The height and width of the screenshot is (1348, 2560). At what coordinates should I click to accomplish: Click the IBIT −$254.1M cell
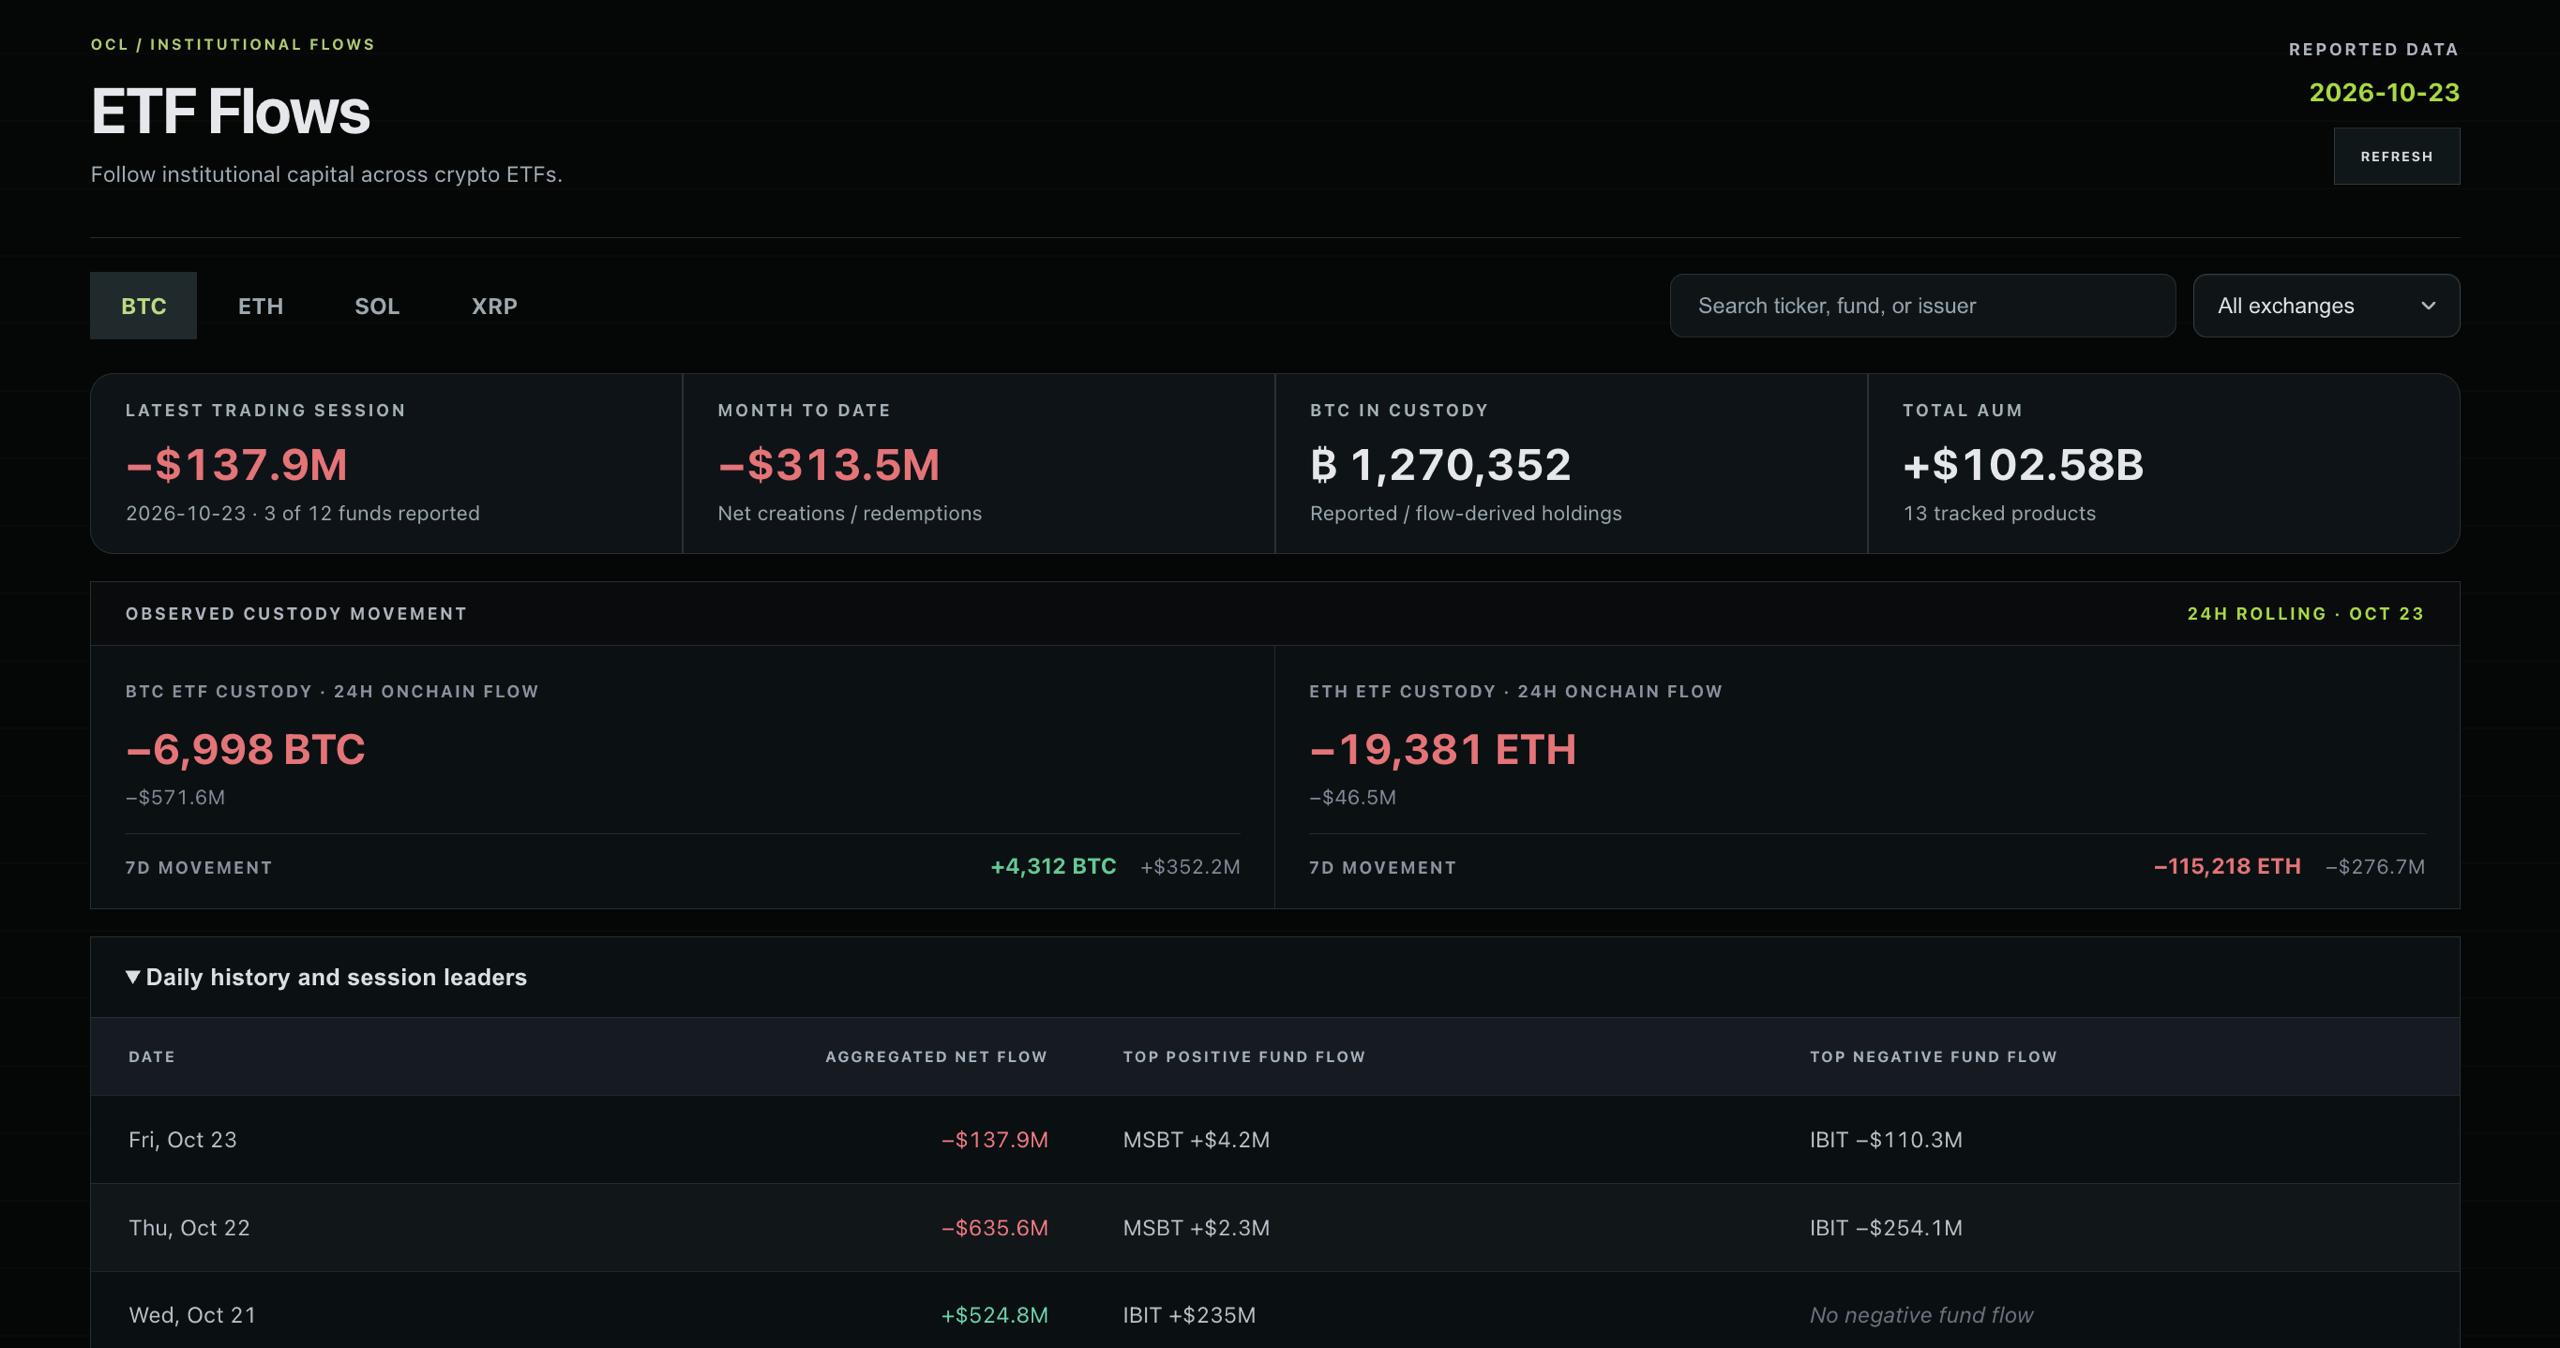click(x=1886, y=1228)
